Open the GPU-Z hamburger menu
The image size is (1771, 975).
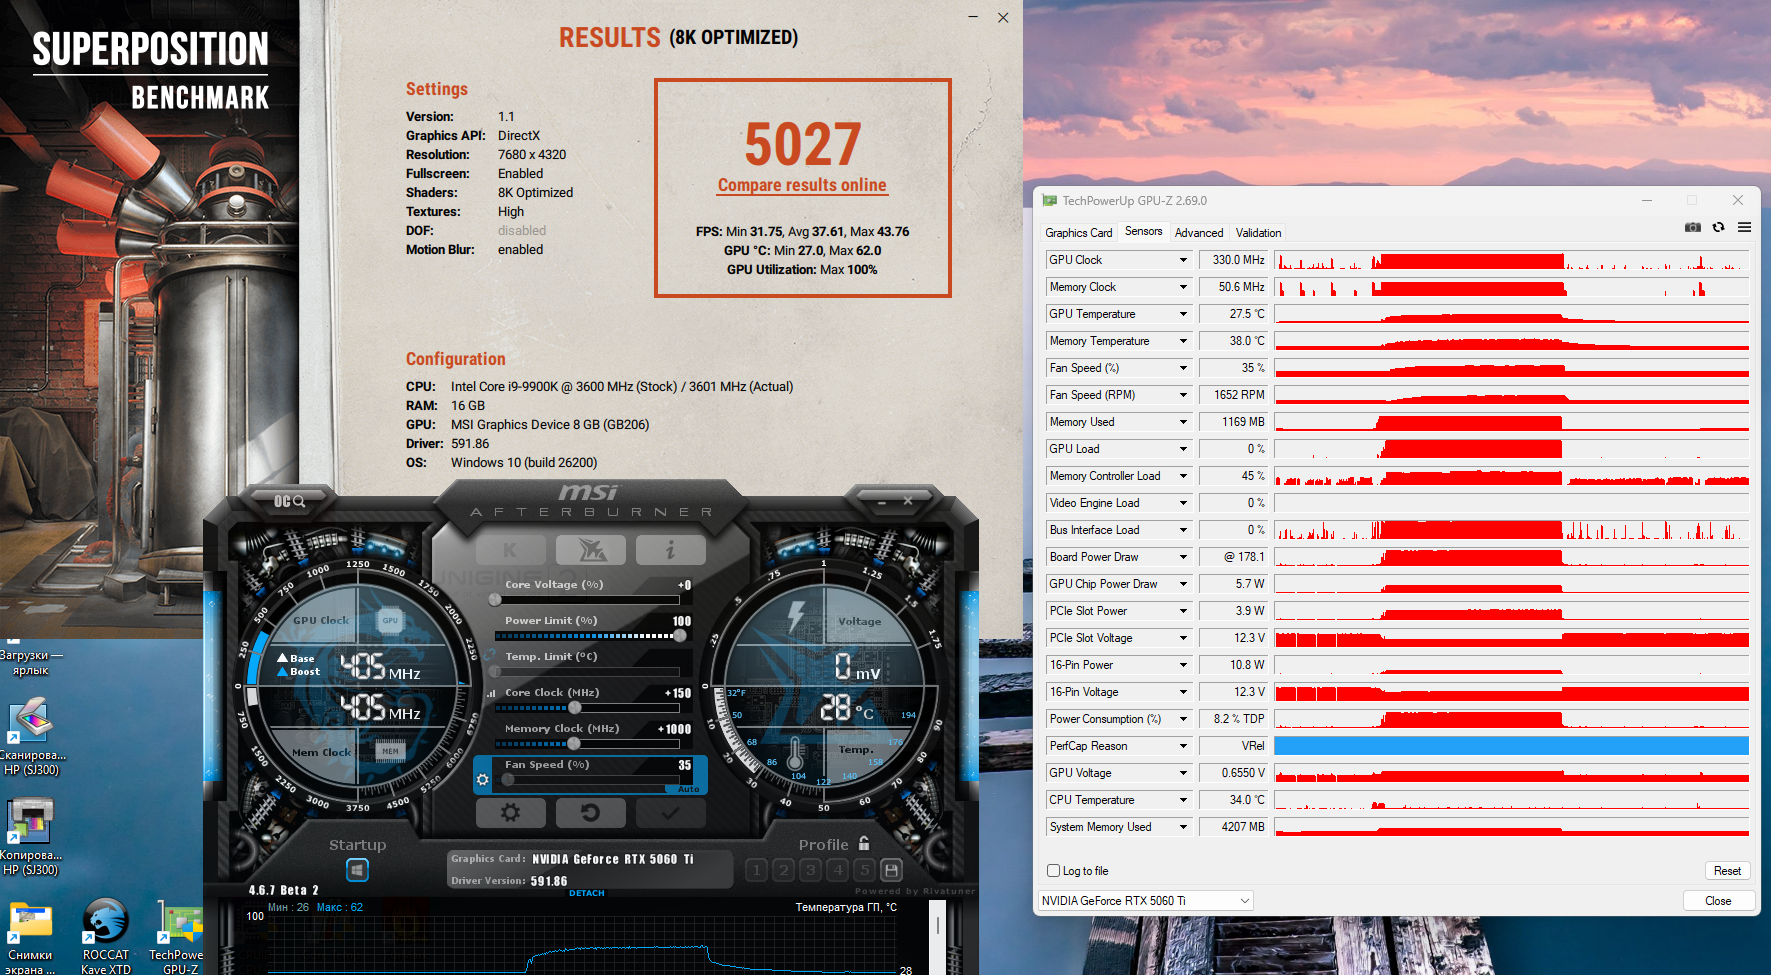click(1744, 227)
